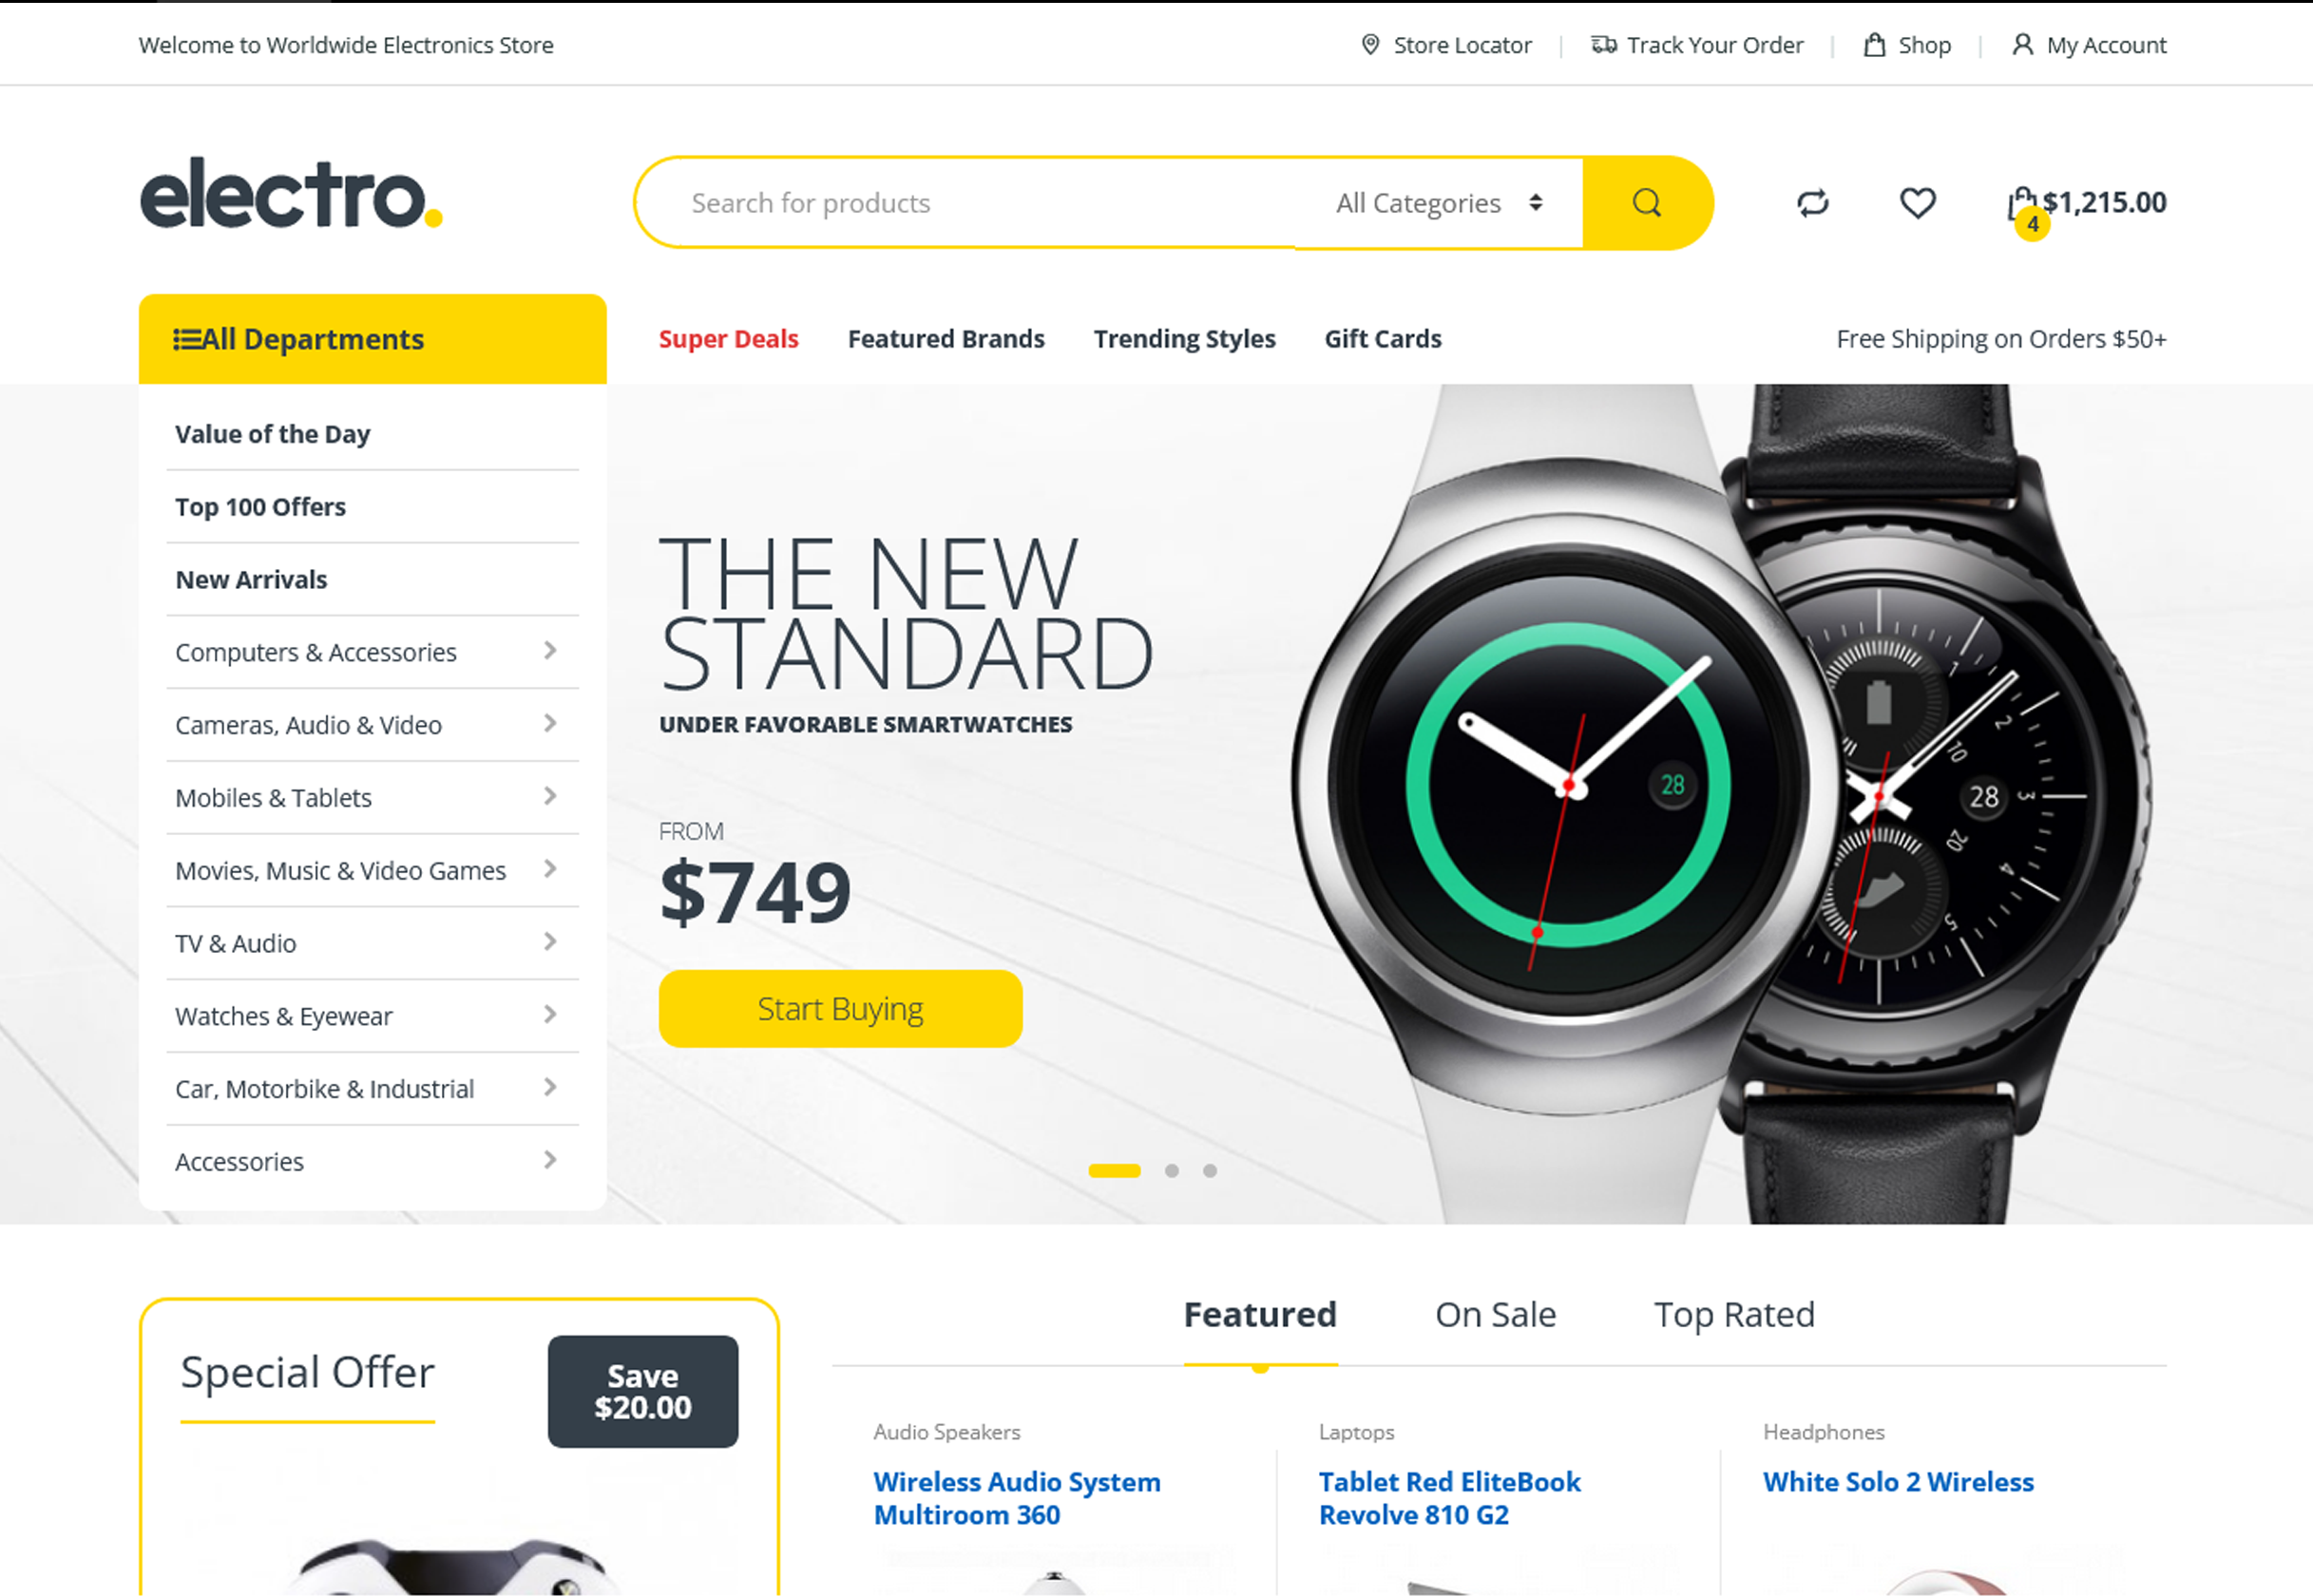Switch to the Top Rated tab

click(x=1733, y=1314)
